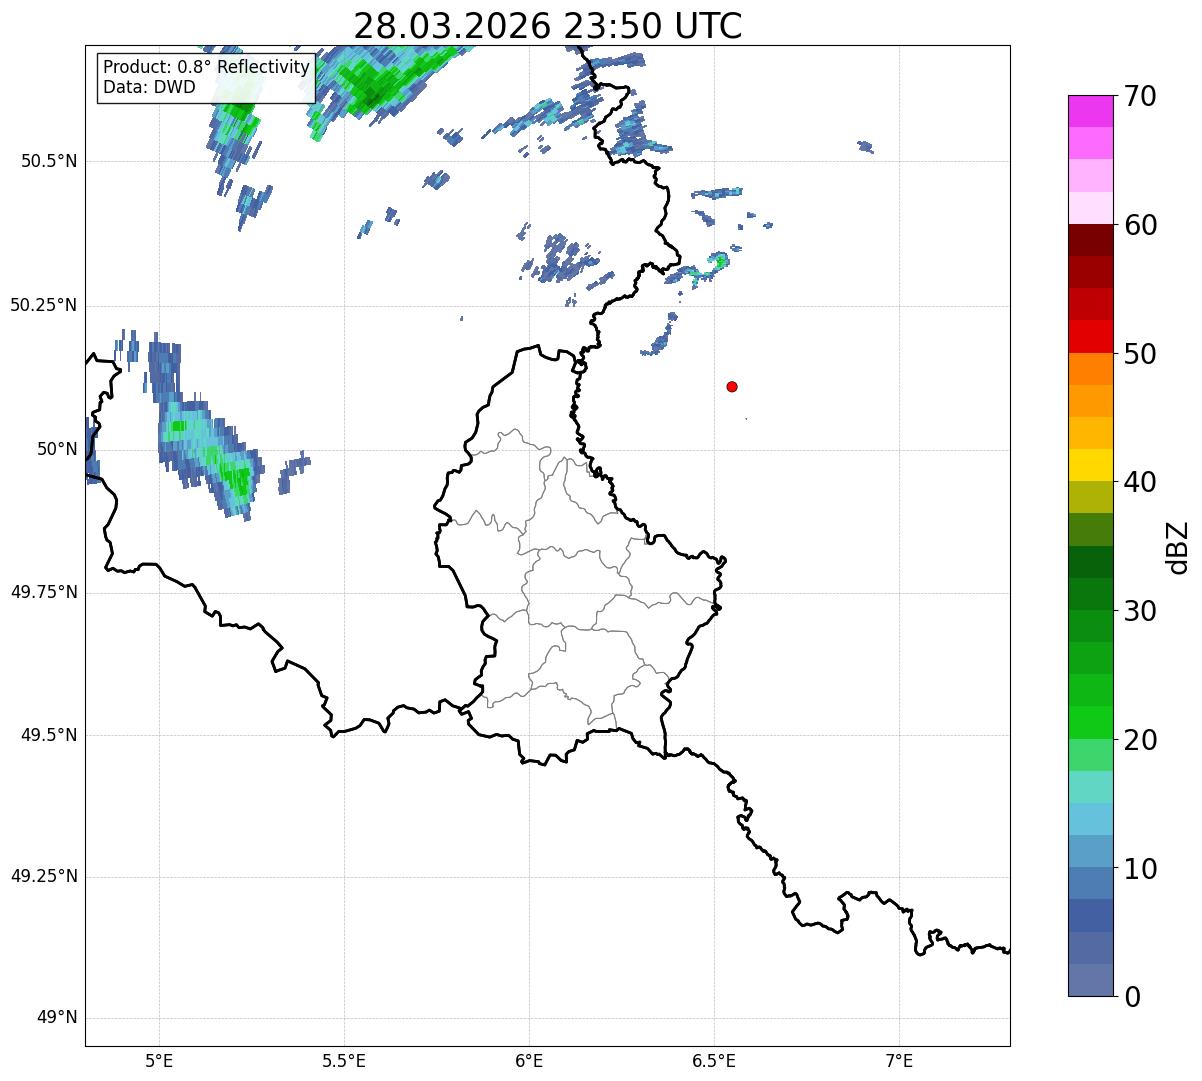
Task: Click the 10 tick on the colorbar
Action: pyautogui.click(x=1140, y=868)
